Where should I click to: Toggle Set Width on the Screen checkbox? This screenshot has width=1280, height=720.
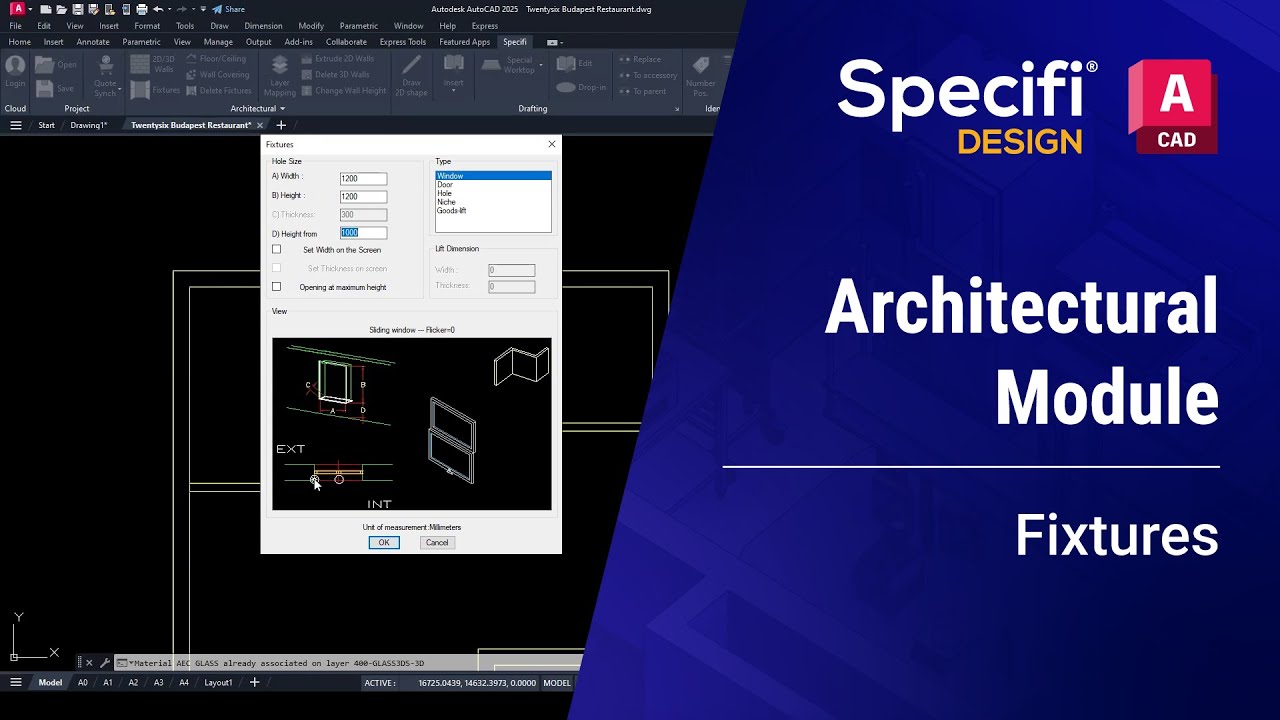277,249
